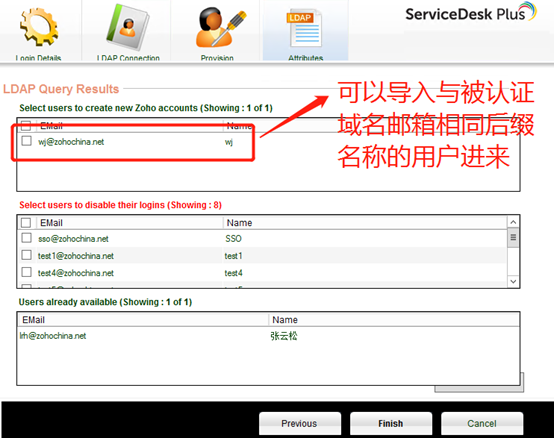
Task: Click Name column header in users already available table
Action: click(285, 320)
